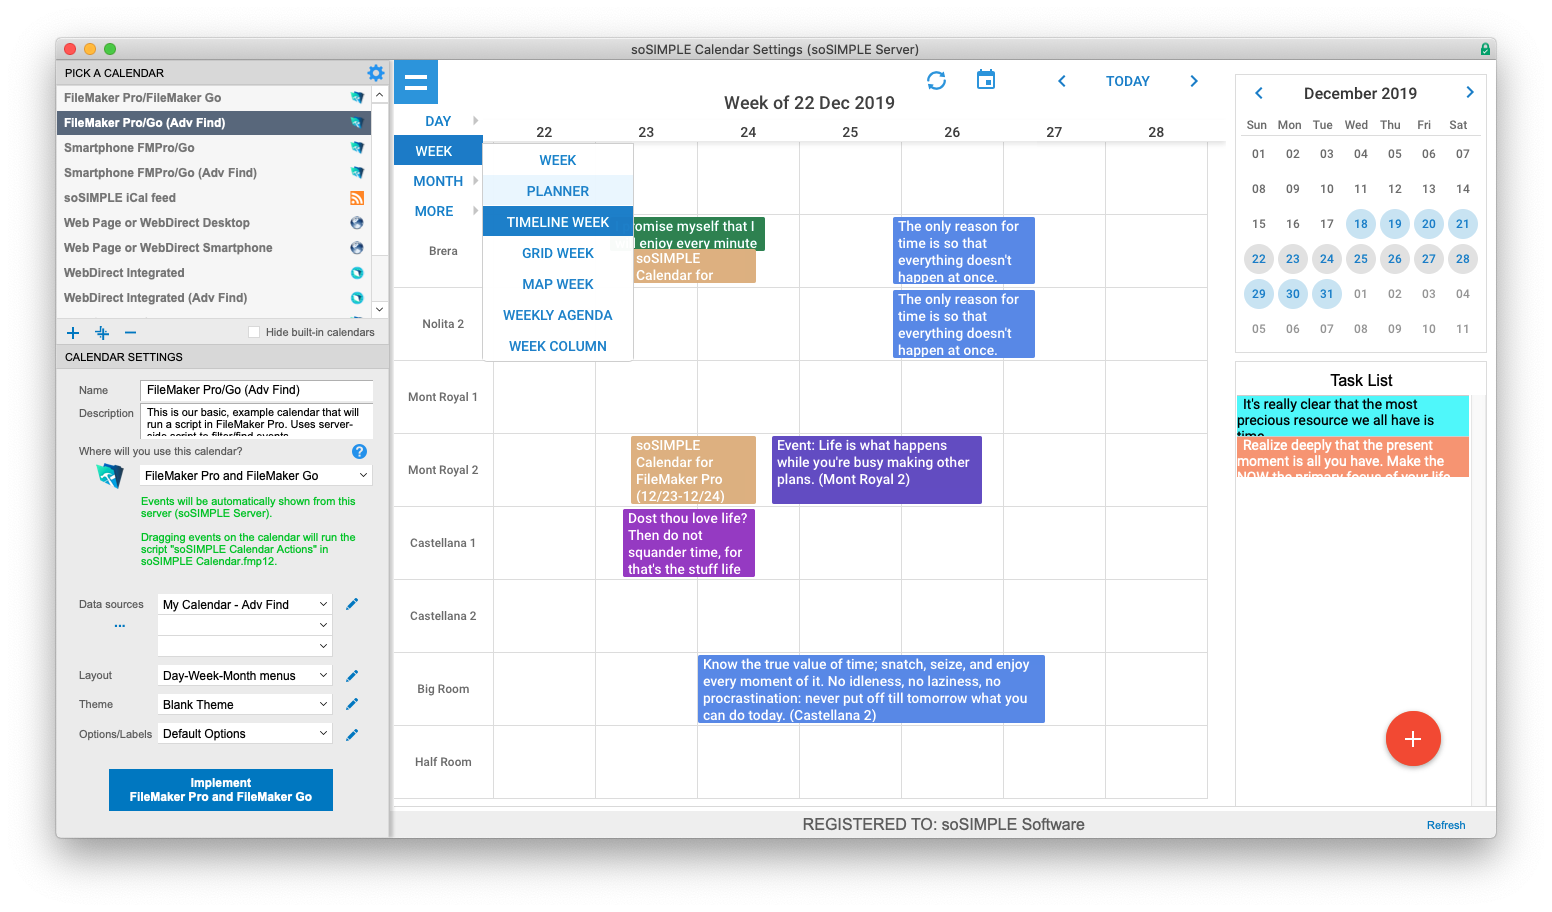Open the Big Room 'Know the true value' event
Screen dimensions: 1552x912
pyautogui.click(x=871, y=689)
